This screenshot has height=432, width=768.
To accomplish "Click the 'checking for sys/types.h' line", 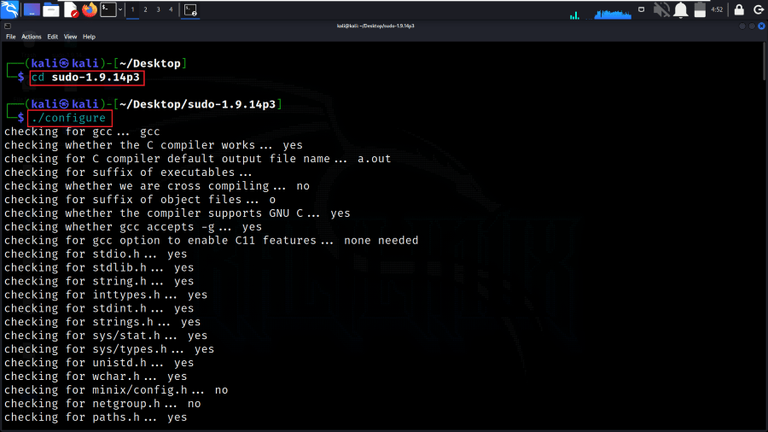I will click(109, 349).
